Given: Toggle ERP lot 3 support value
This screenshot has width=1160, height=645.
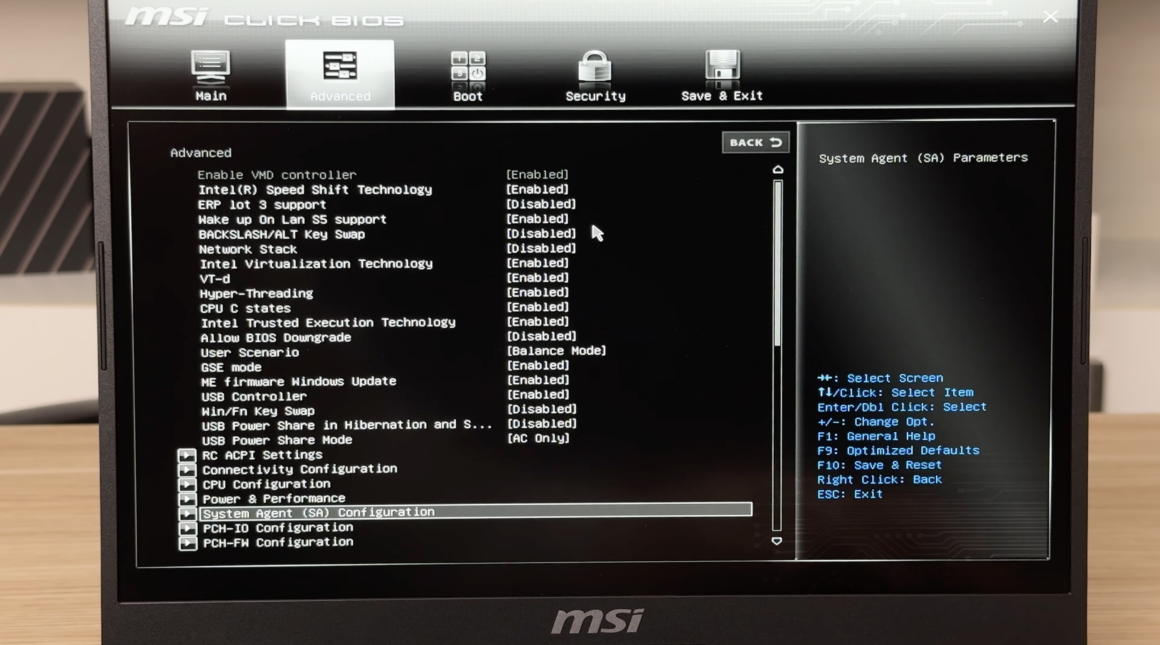Looking at the screenshot, I should 541,204.
